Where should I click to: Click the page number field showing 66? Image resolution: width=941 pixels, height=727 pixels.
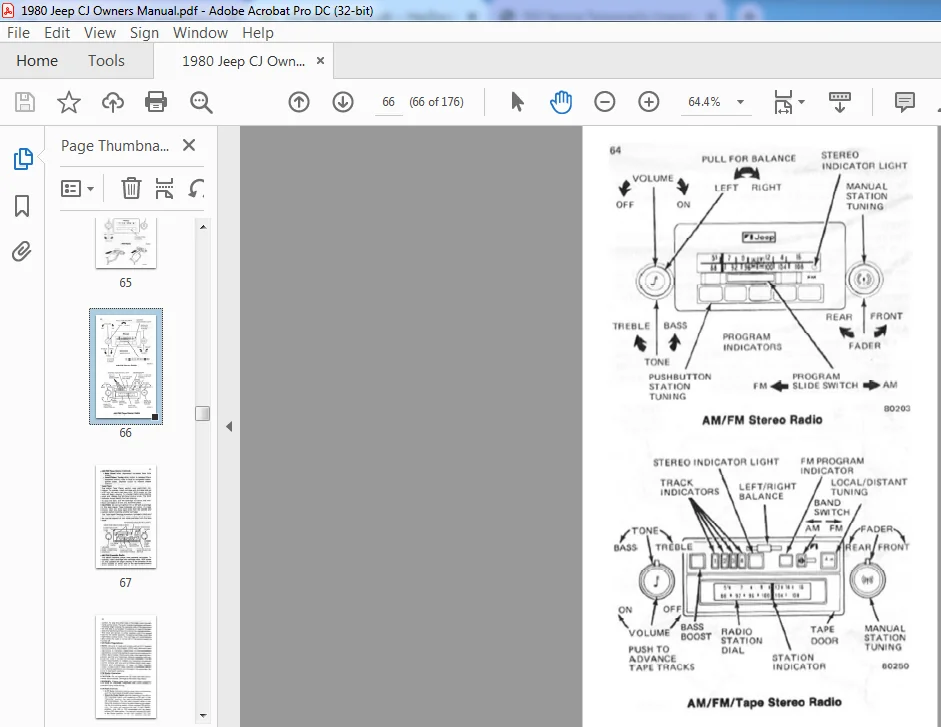coord(388,102)
